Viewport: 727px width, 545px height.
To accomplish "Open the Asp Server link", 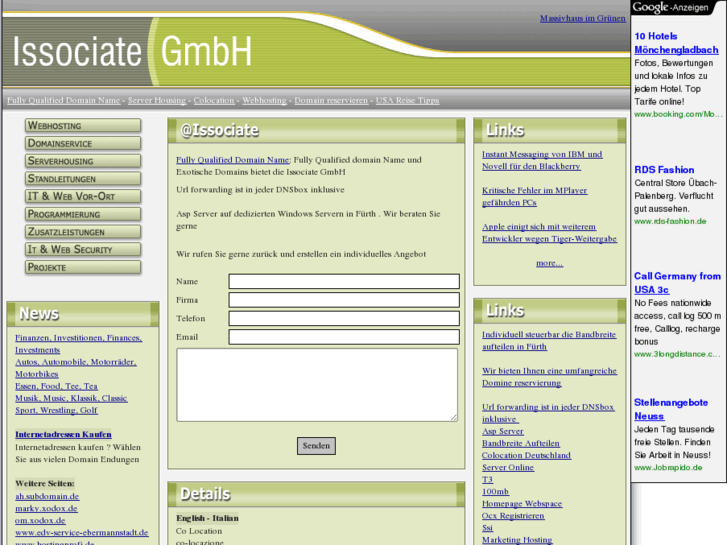I will pos(503,431).
